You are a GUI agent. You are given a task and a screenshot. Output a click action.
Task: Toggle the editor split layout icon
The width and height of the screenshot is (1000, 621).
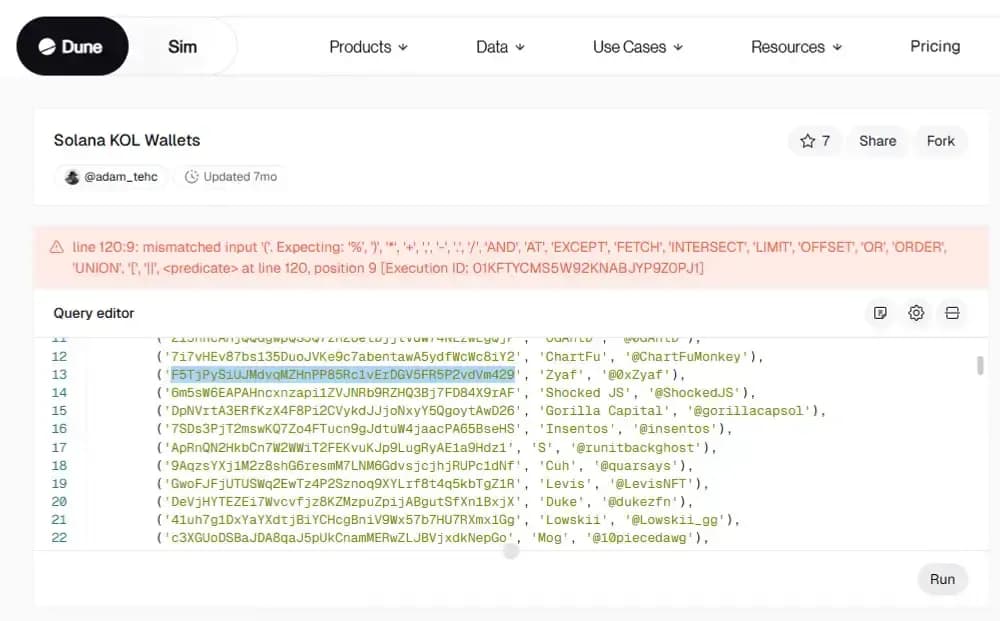[x=952, y=313]
